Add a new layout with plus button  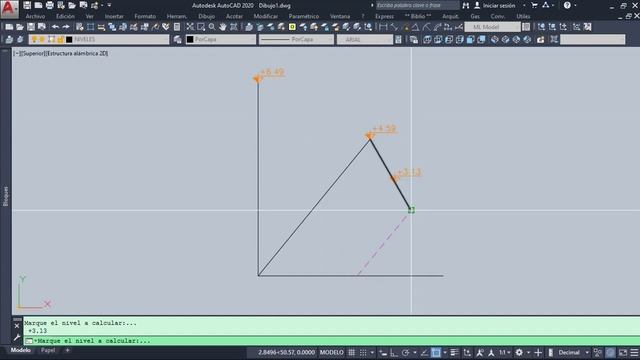[67, 350]
